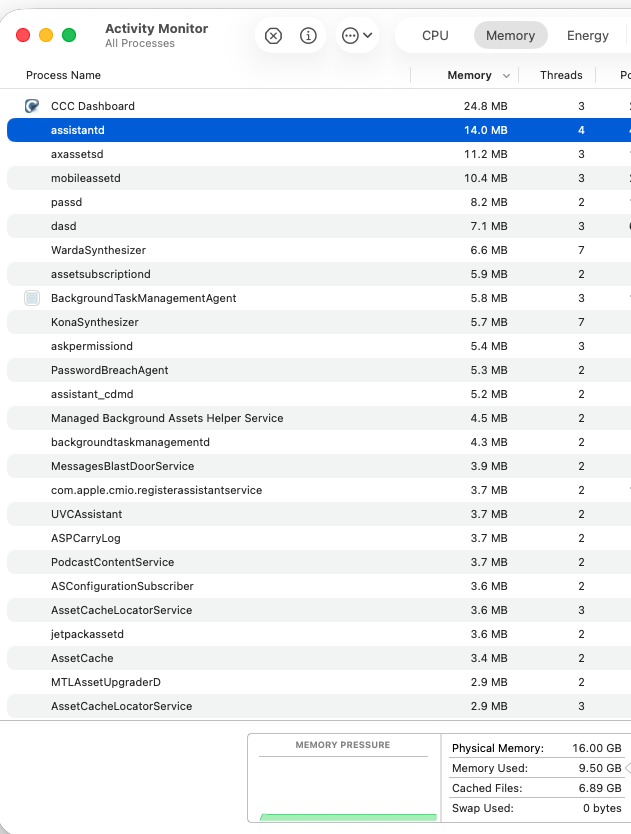
Task: Click the 11.2 MB memory value
Action: coord(485,154)
